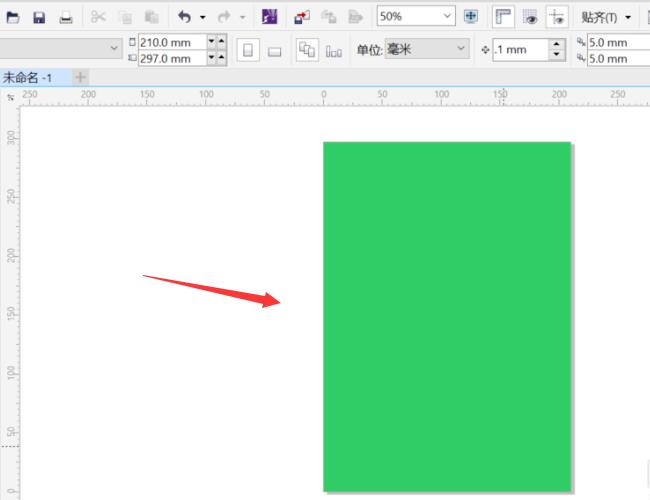Expand the redo history dropdown arrow

243,17
